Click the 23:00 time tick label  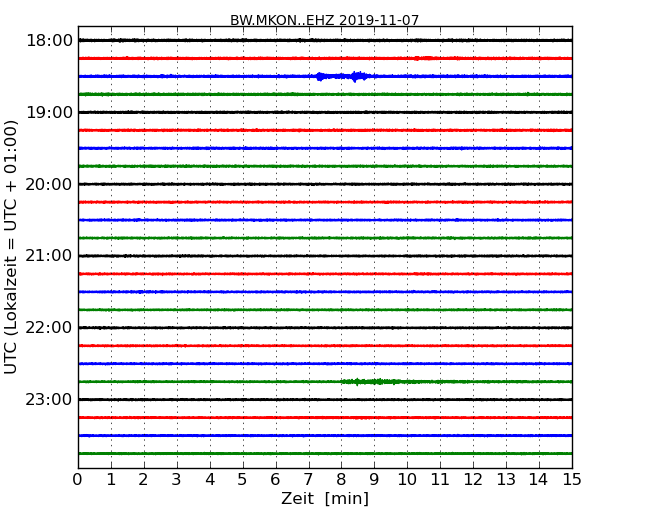click(x=49, y=399)
